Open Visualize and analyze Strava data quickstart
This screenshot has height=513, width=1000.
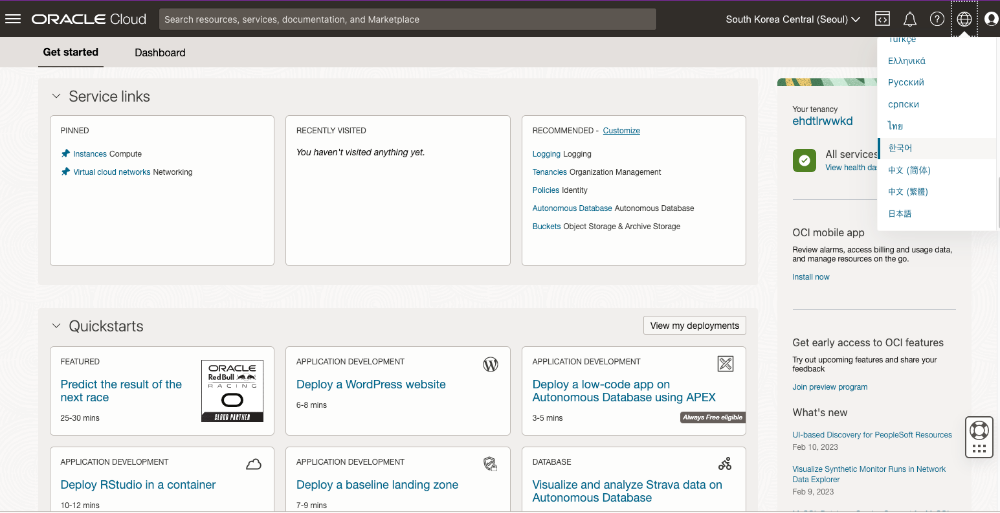click(627, 491)
